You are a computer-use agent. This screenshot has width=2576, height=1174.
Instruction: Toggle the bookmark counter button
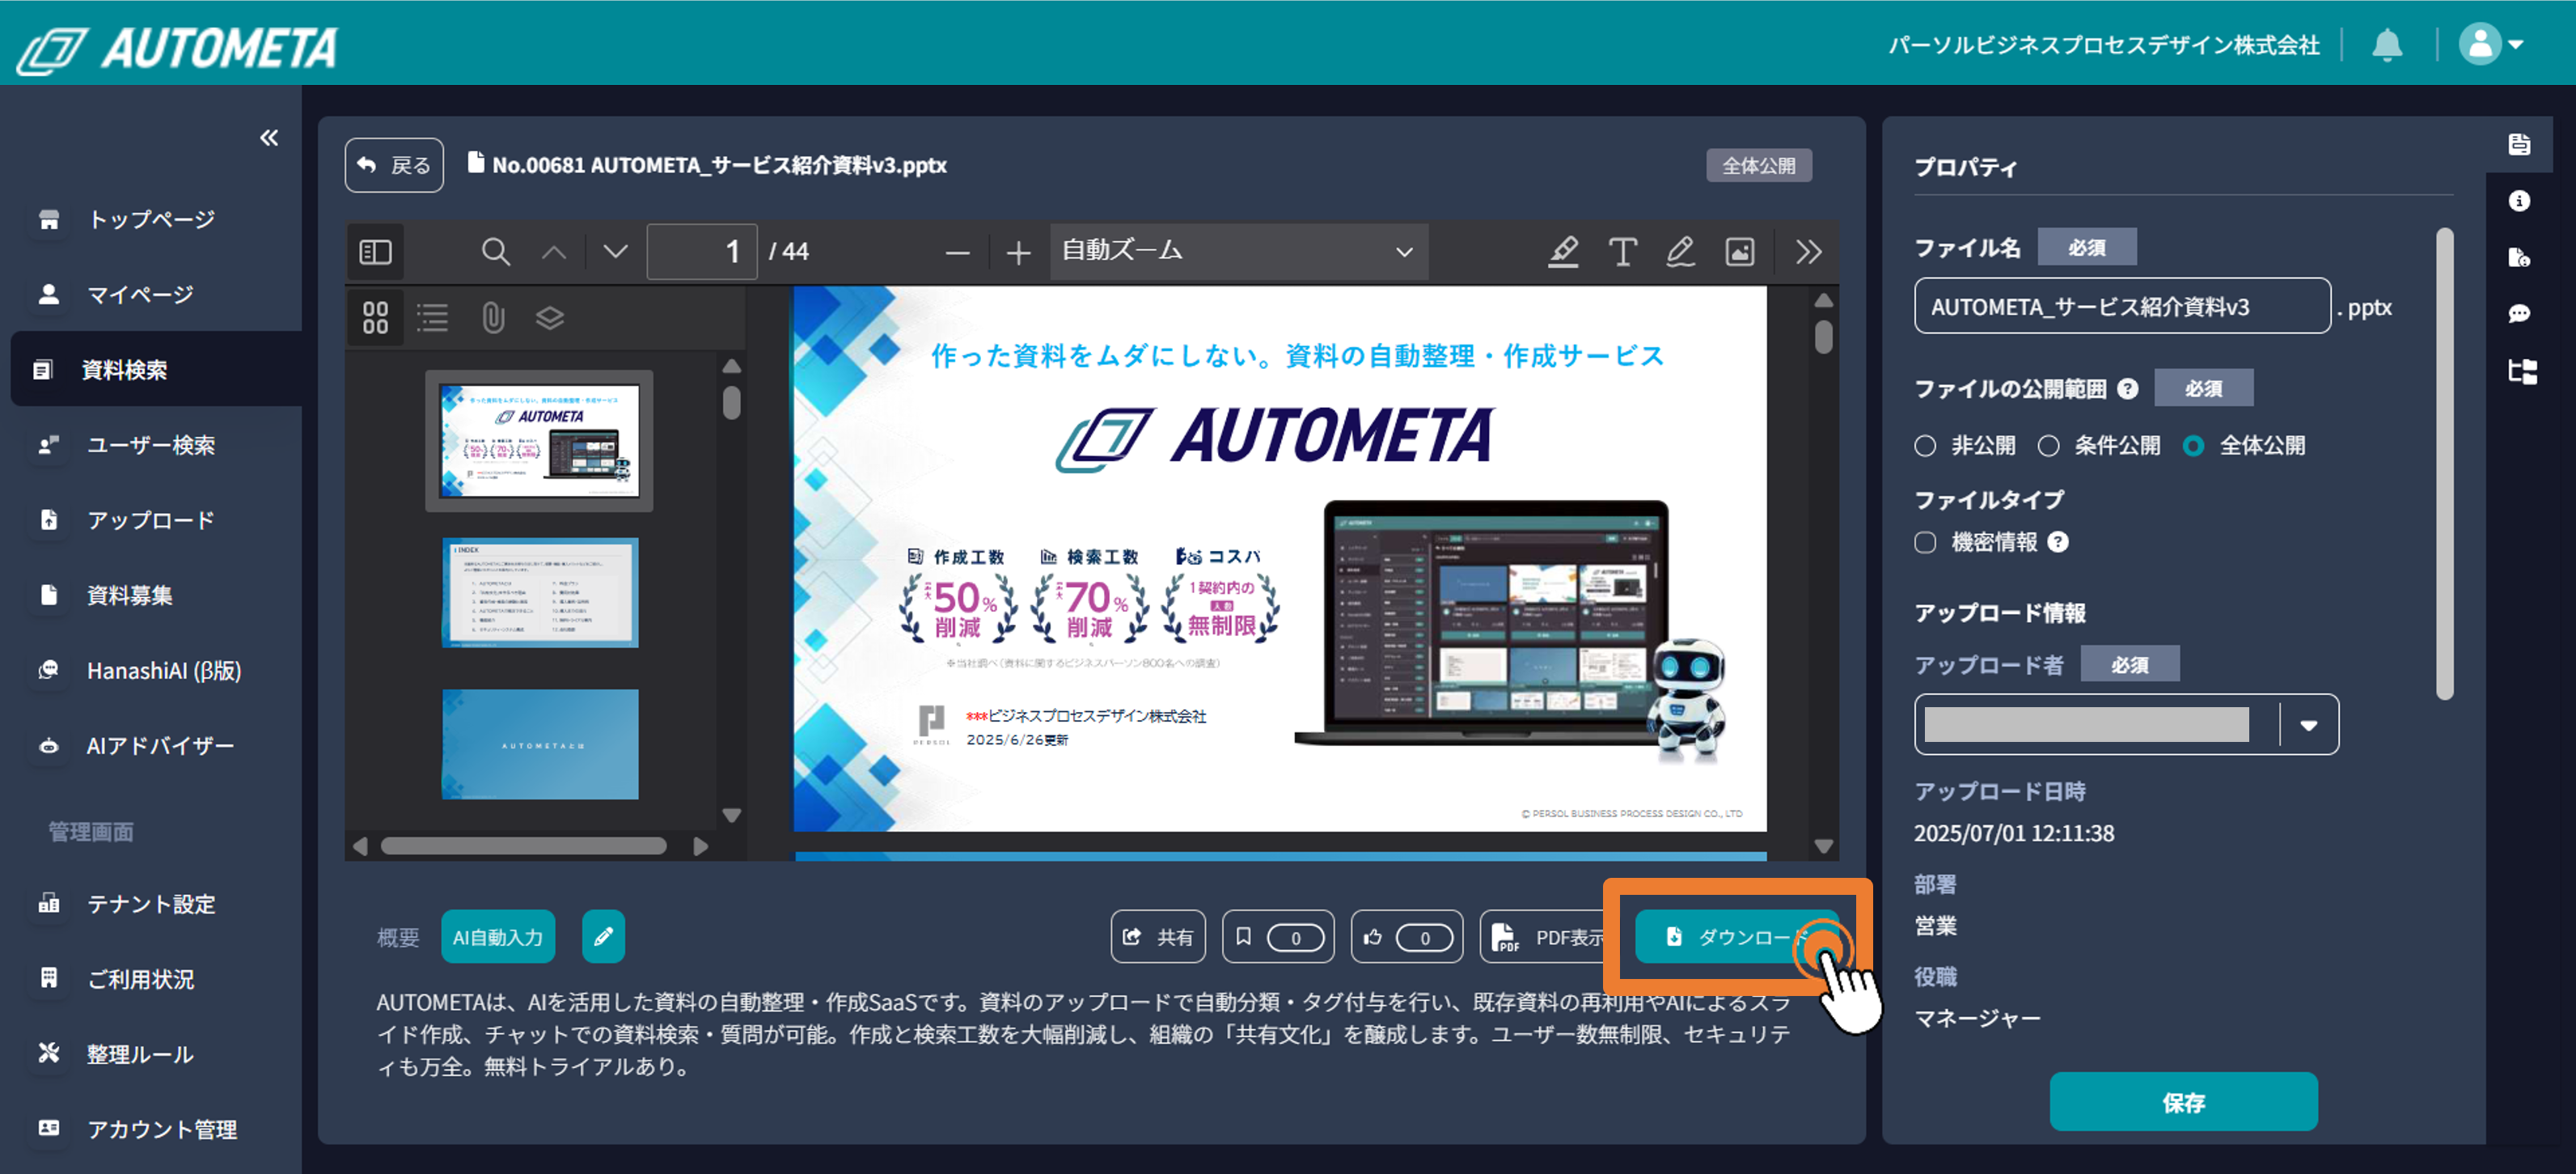[1278, 937]
